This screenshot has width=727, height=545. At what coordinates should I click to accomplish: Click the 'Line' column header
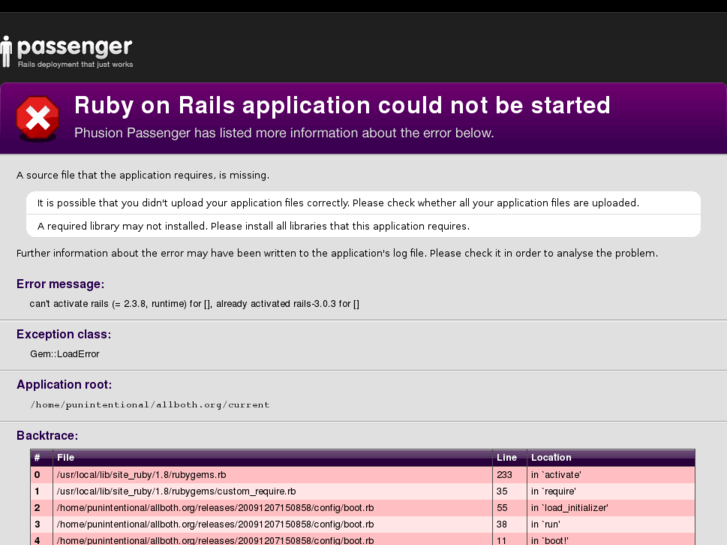click(x=510, y=458)
